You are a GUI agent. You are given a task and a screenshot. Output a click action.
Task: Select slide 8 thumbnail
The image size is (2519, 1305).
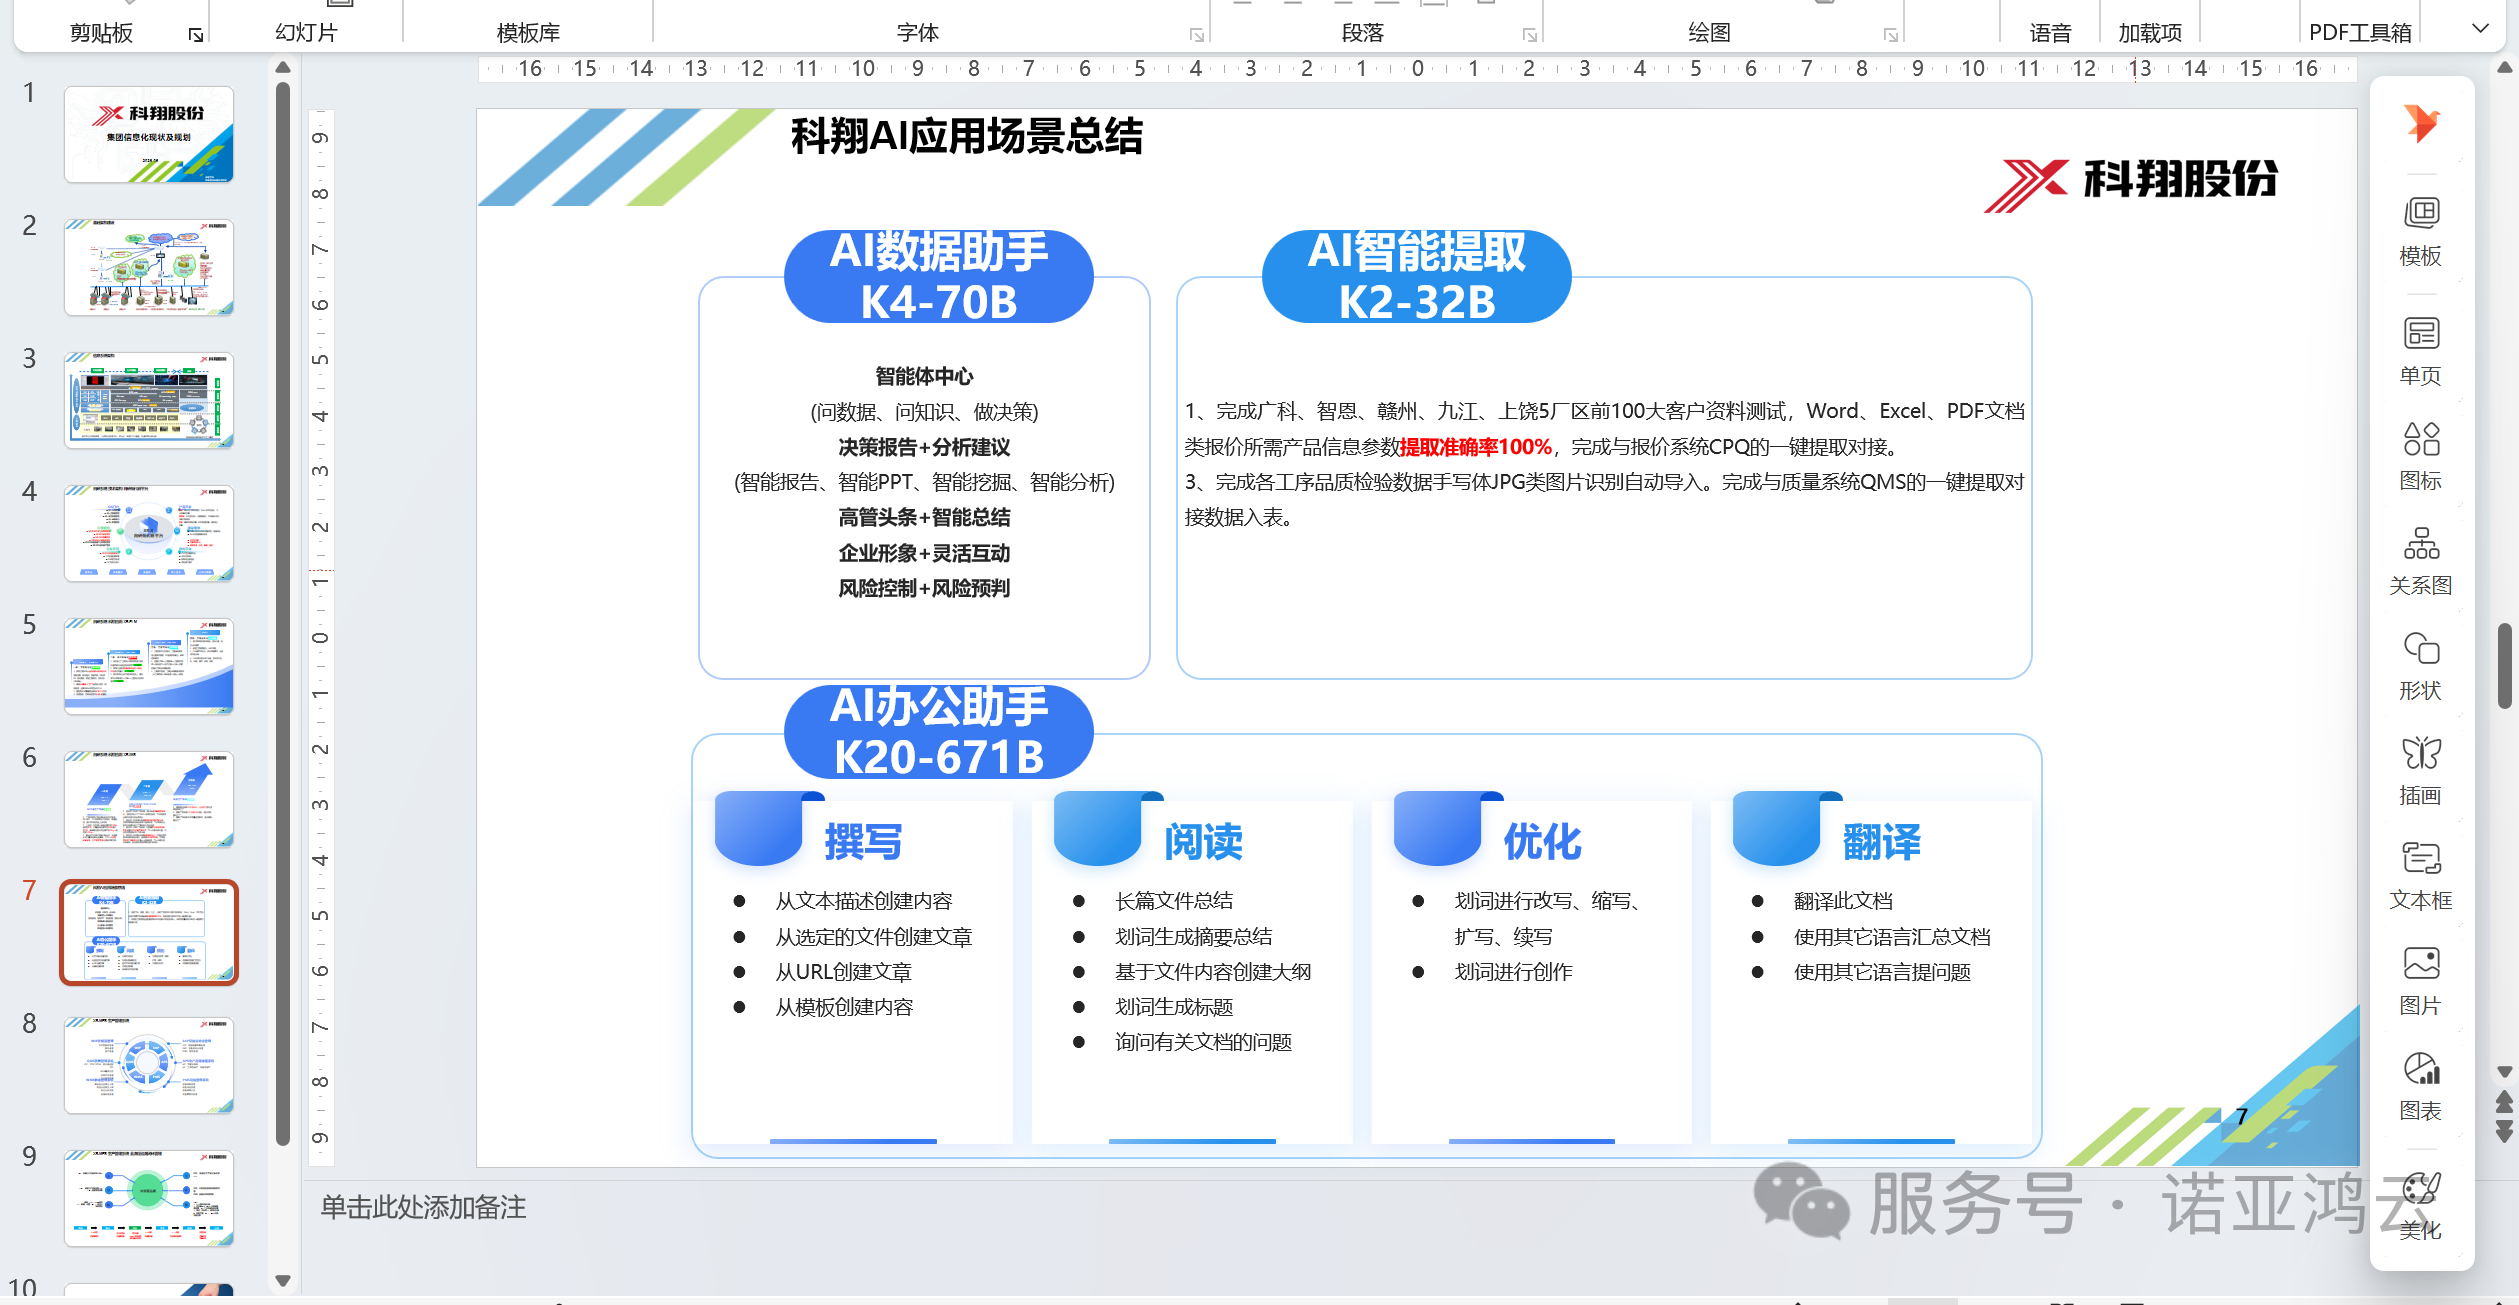point(149,1065)
